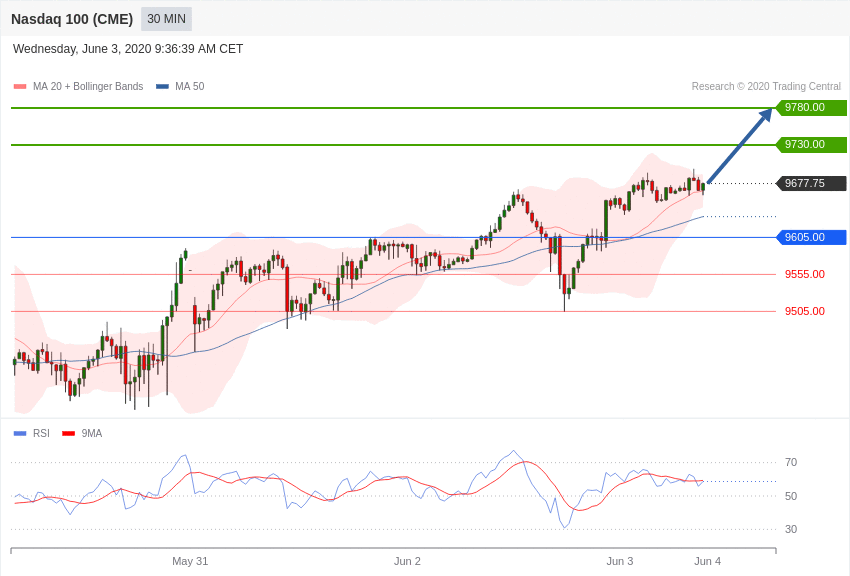Click the 9555.00 red support label

(804, 274)
